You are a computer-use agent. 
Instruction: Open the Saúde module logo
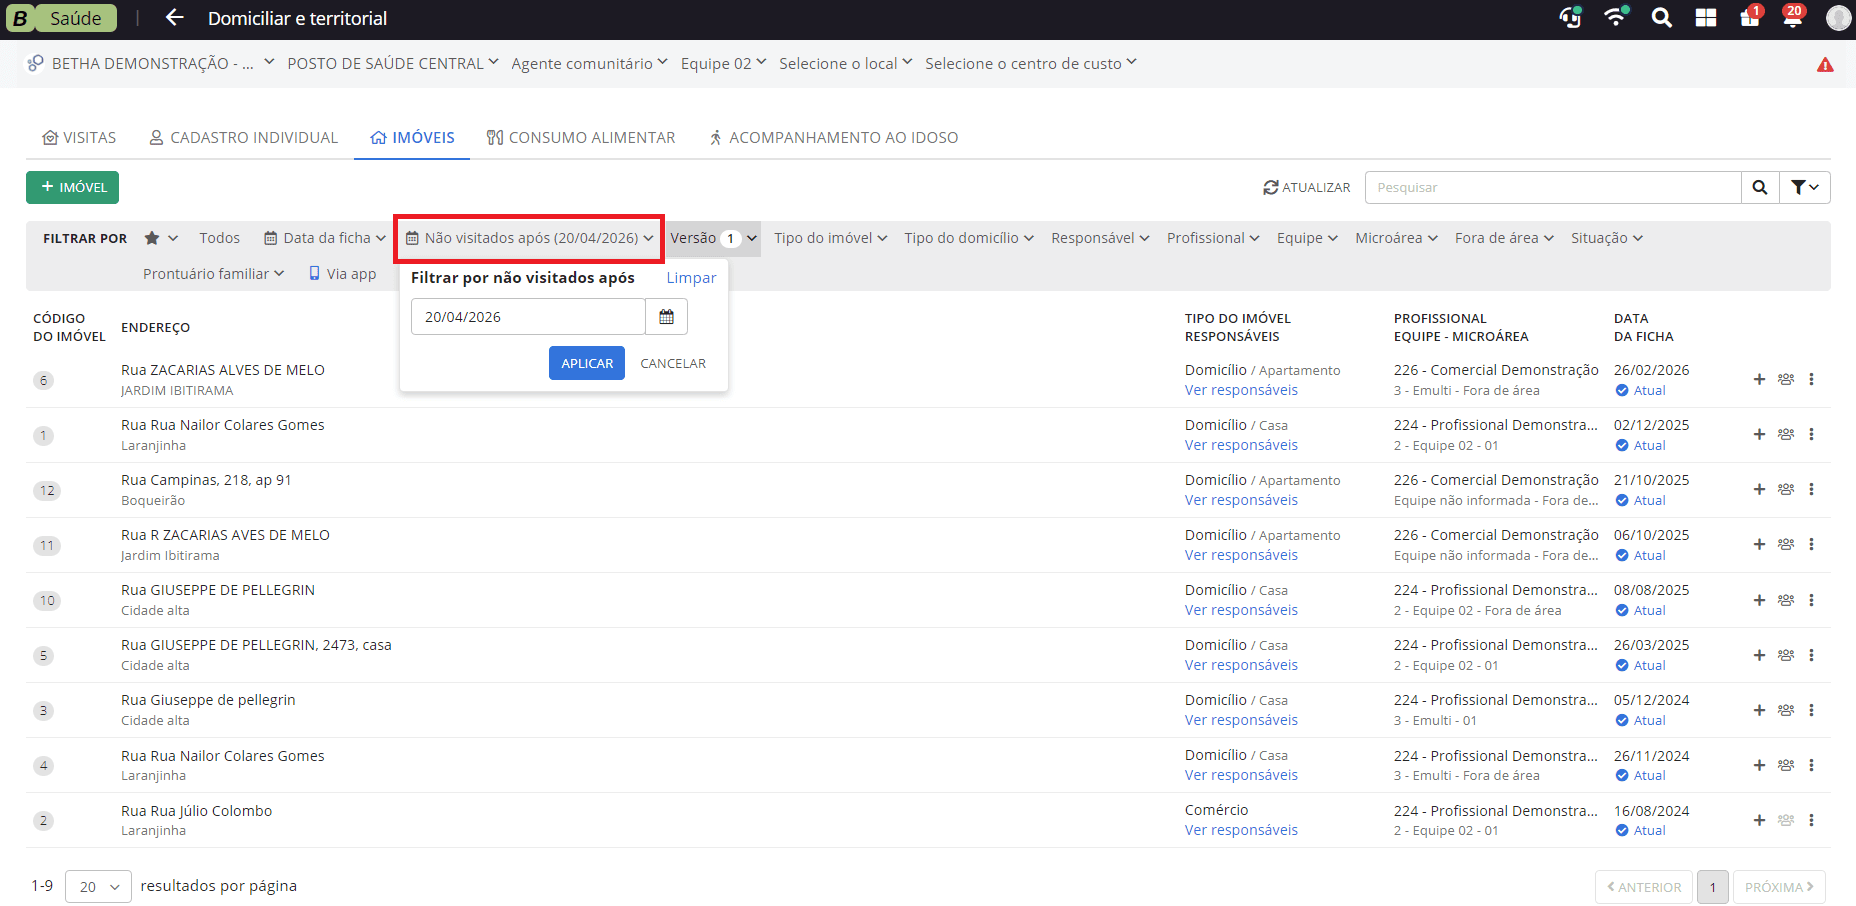pos(61,18)
